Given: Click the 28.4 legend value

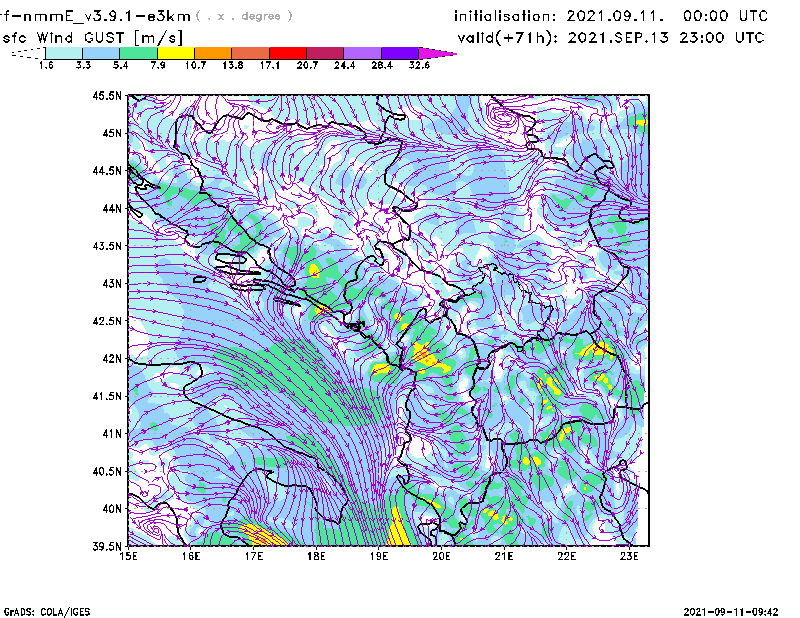Looking at the screenshot, I should (382, 65).
